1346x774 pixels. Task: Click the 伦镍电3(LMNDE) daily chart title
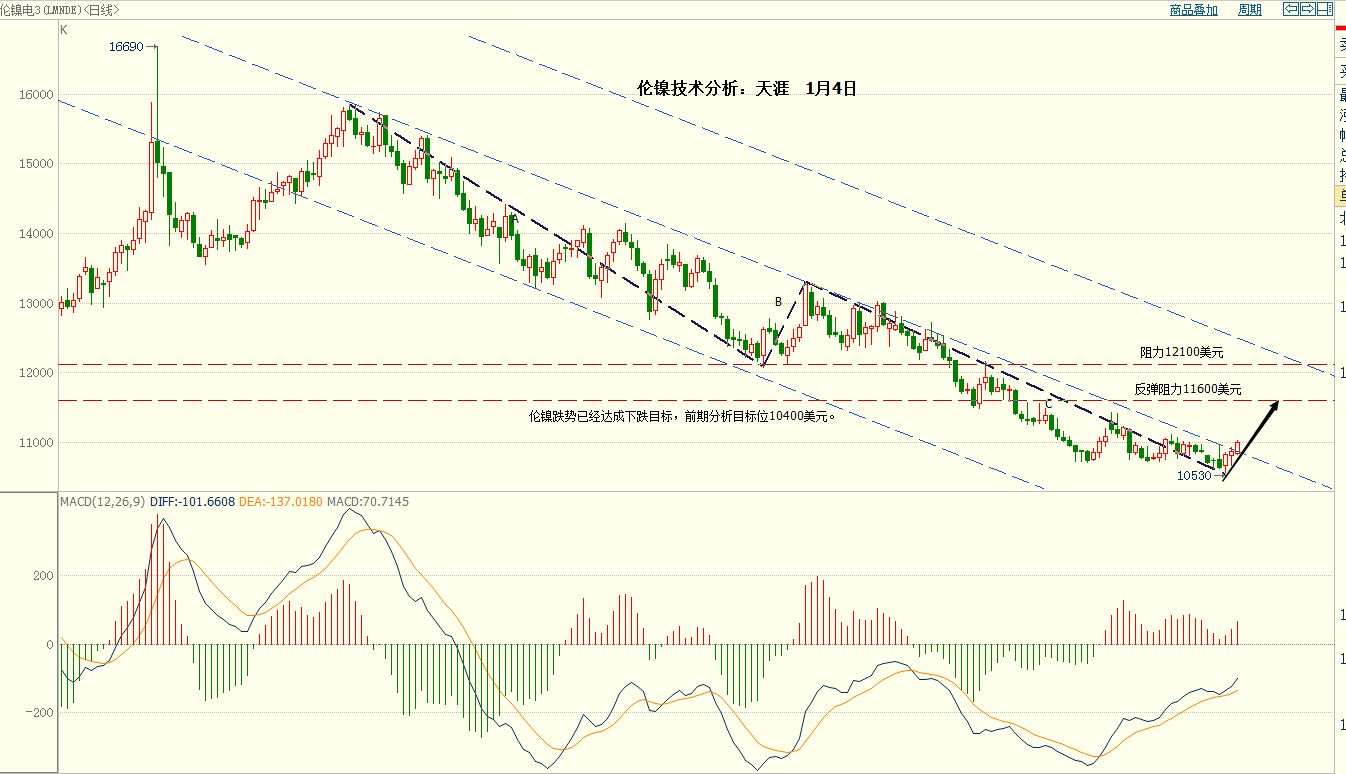pos(60,10)
